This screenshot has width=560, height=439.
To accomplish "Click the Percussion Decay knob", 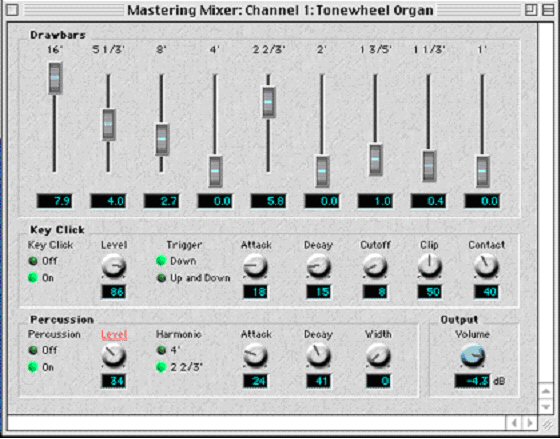I will tap(318, 355).
